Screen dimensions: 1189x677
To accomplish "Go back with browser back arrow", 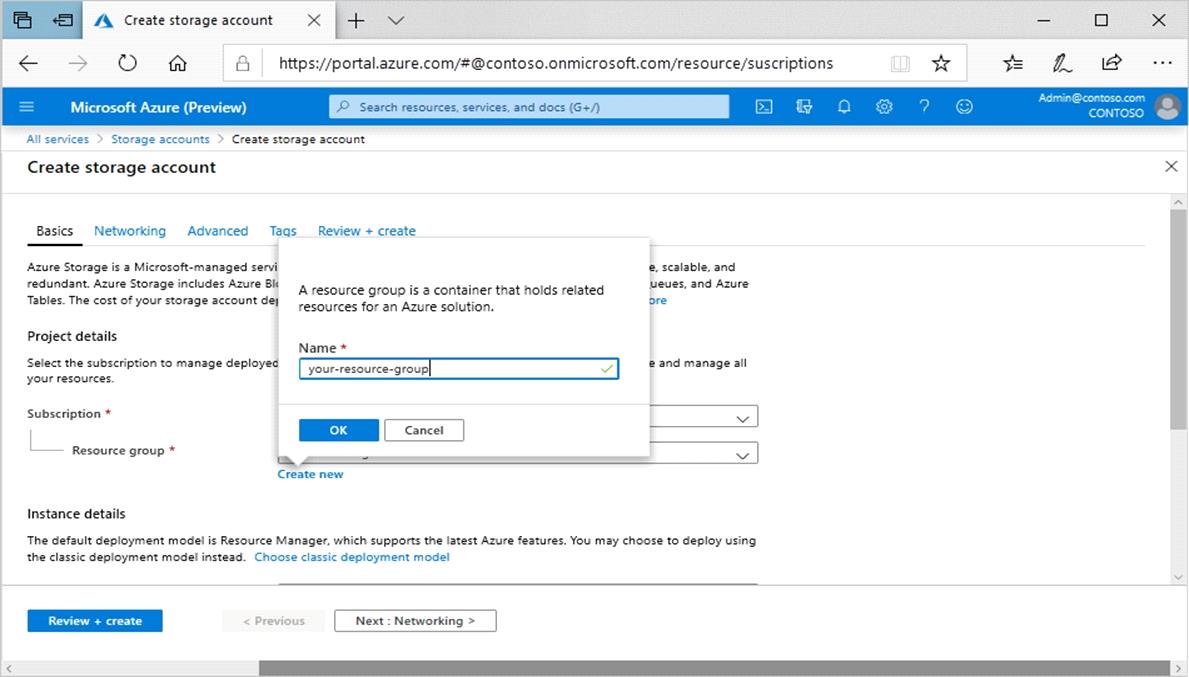I will pyautogui.click(x=28, y=63).
